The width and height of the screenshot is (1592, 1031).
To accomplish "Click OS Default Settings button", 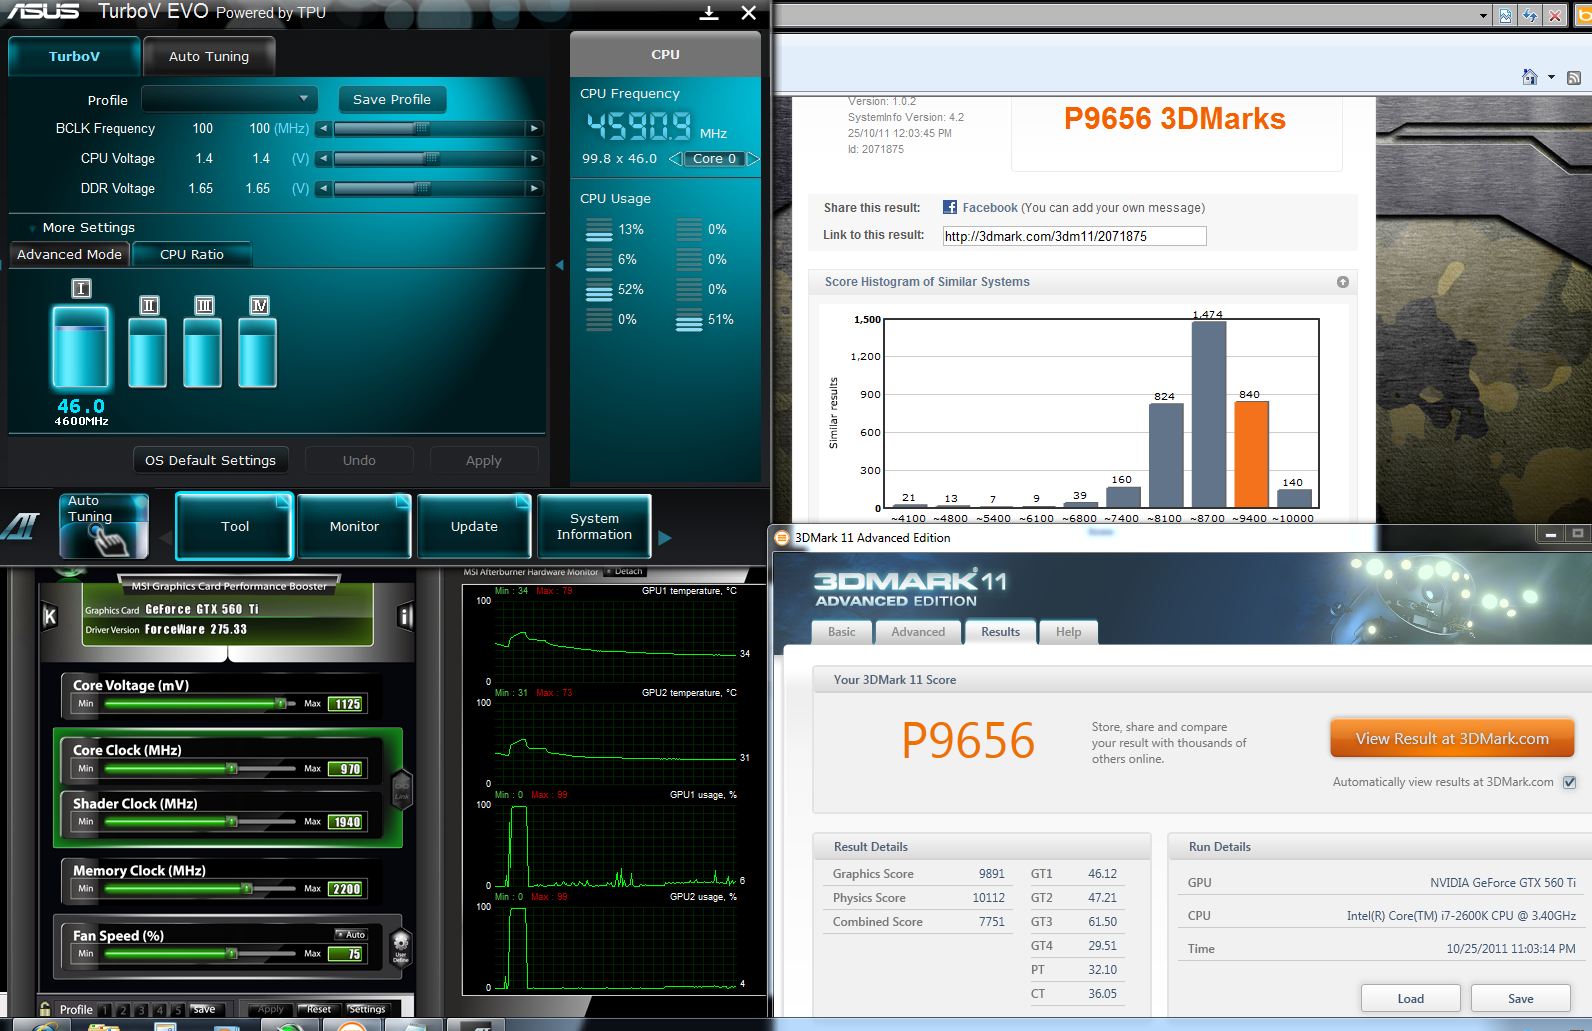I will 210,460.
